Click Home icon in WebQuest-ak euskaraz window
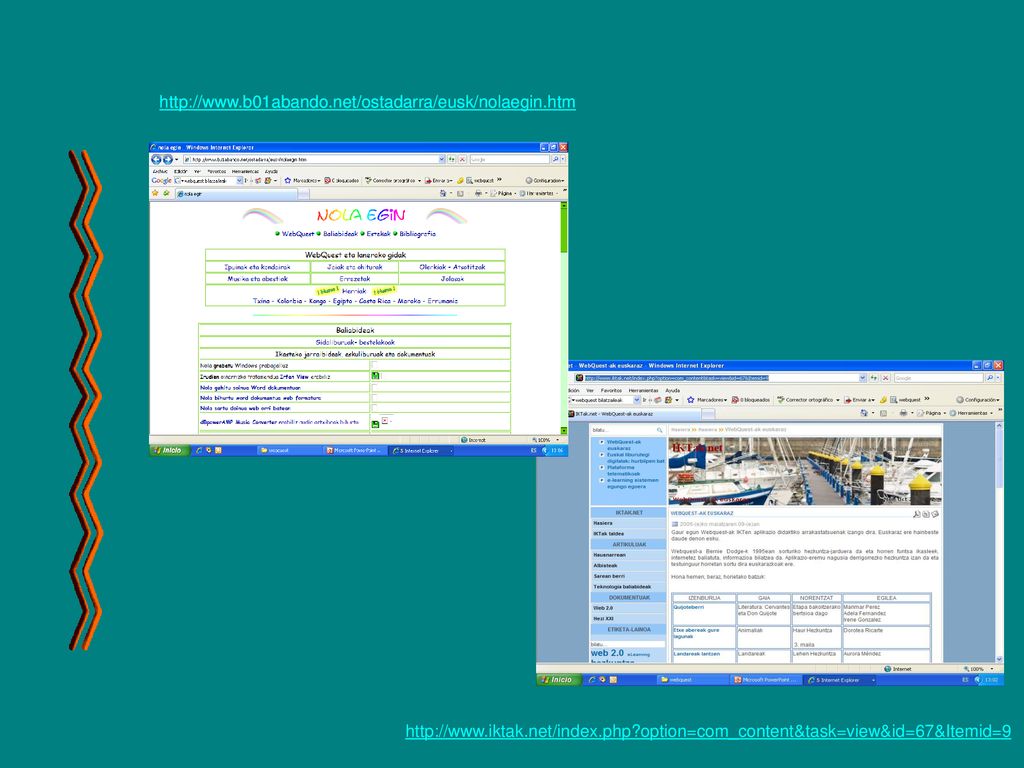 tap(865, 413)
